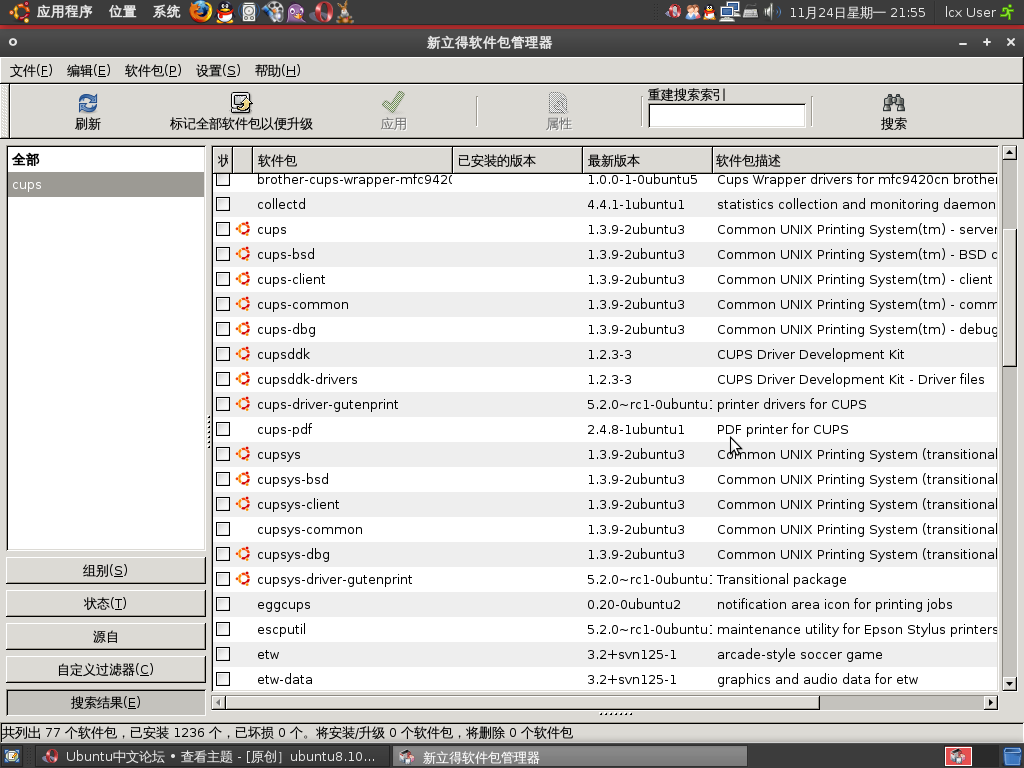Click the Ubuntu support icon beside cupsddk
1024x768 pixels.
click(x=243, y=354)
